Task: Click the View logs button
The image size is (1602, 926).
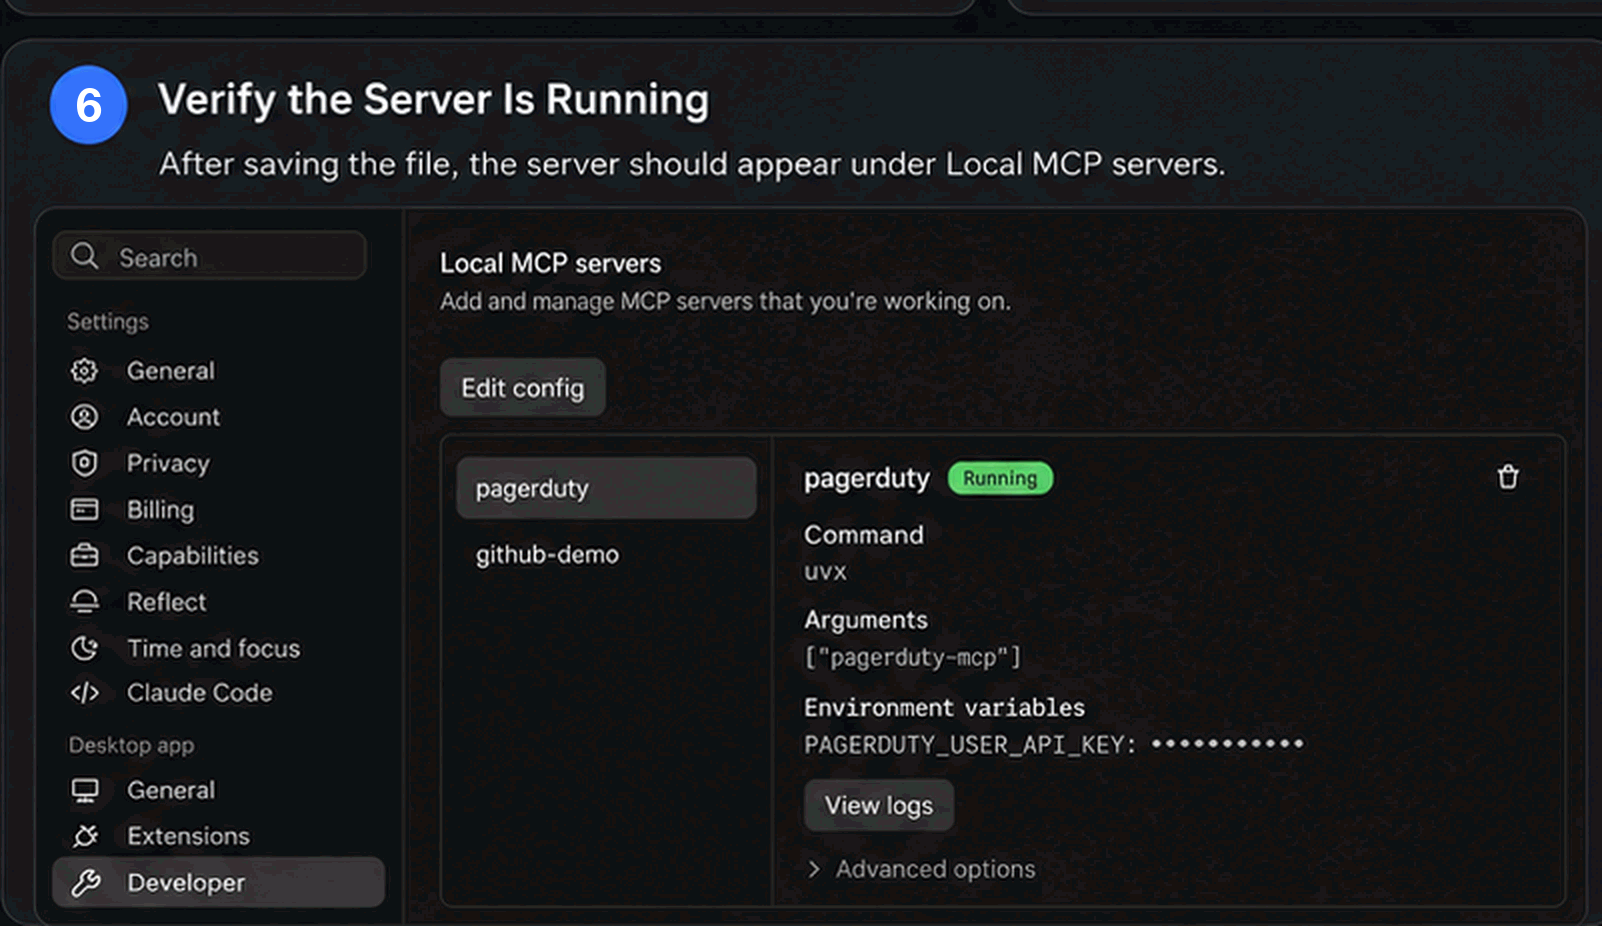Action: 878,805
